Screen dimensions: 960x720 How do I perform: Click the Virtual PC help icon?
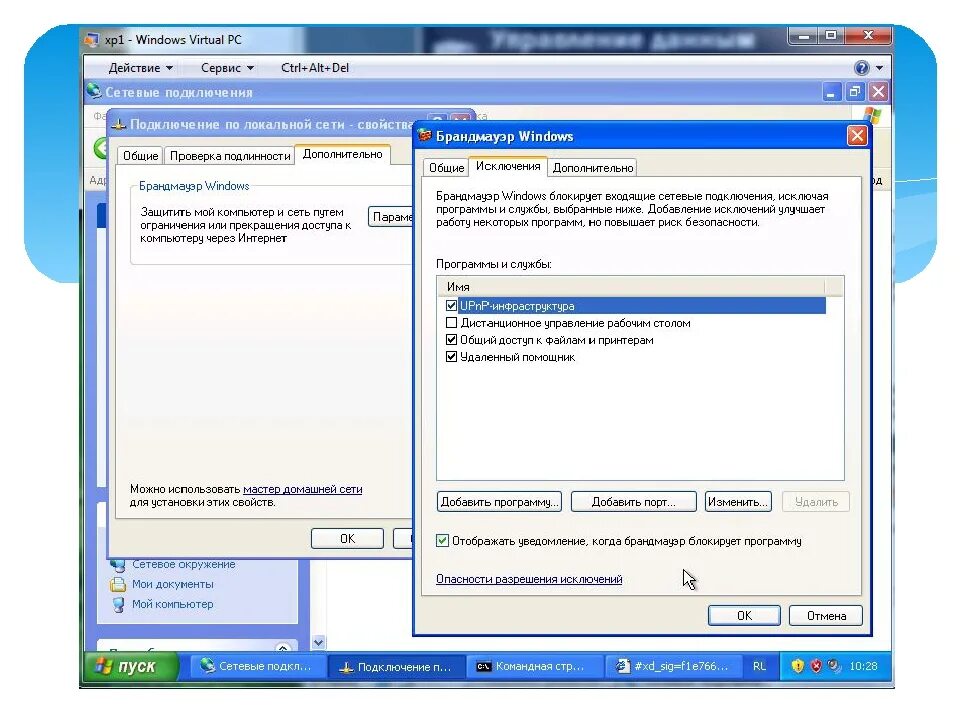tap(861, 67)
